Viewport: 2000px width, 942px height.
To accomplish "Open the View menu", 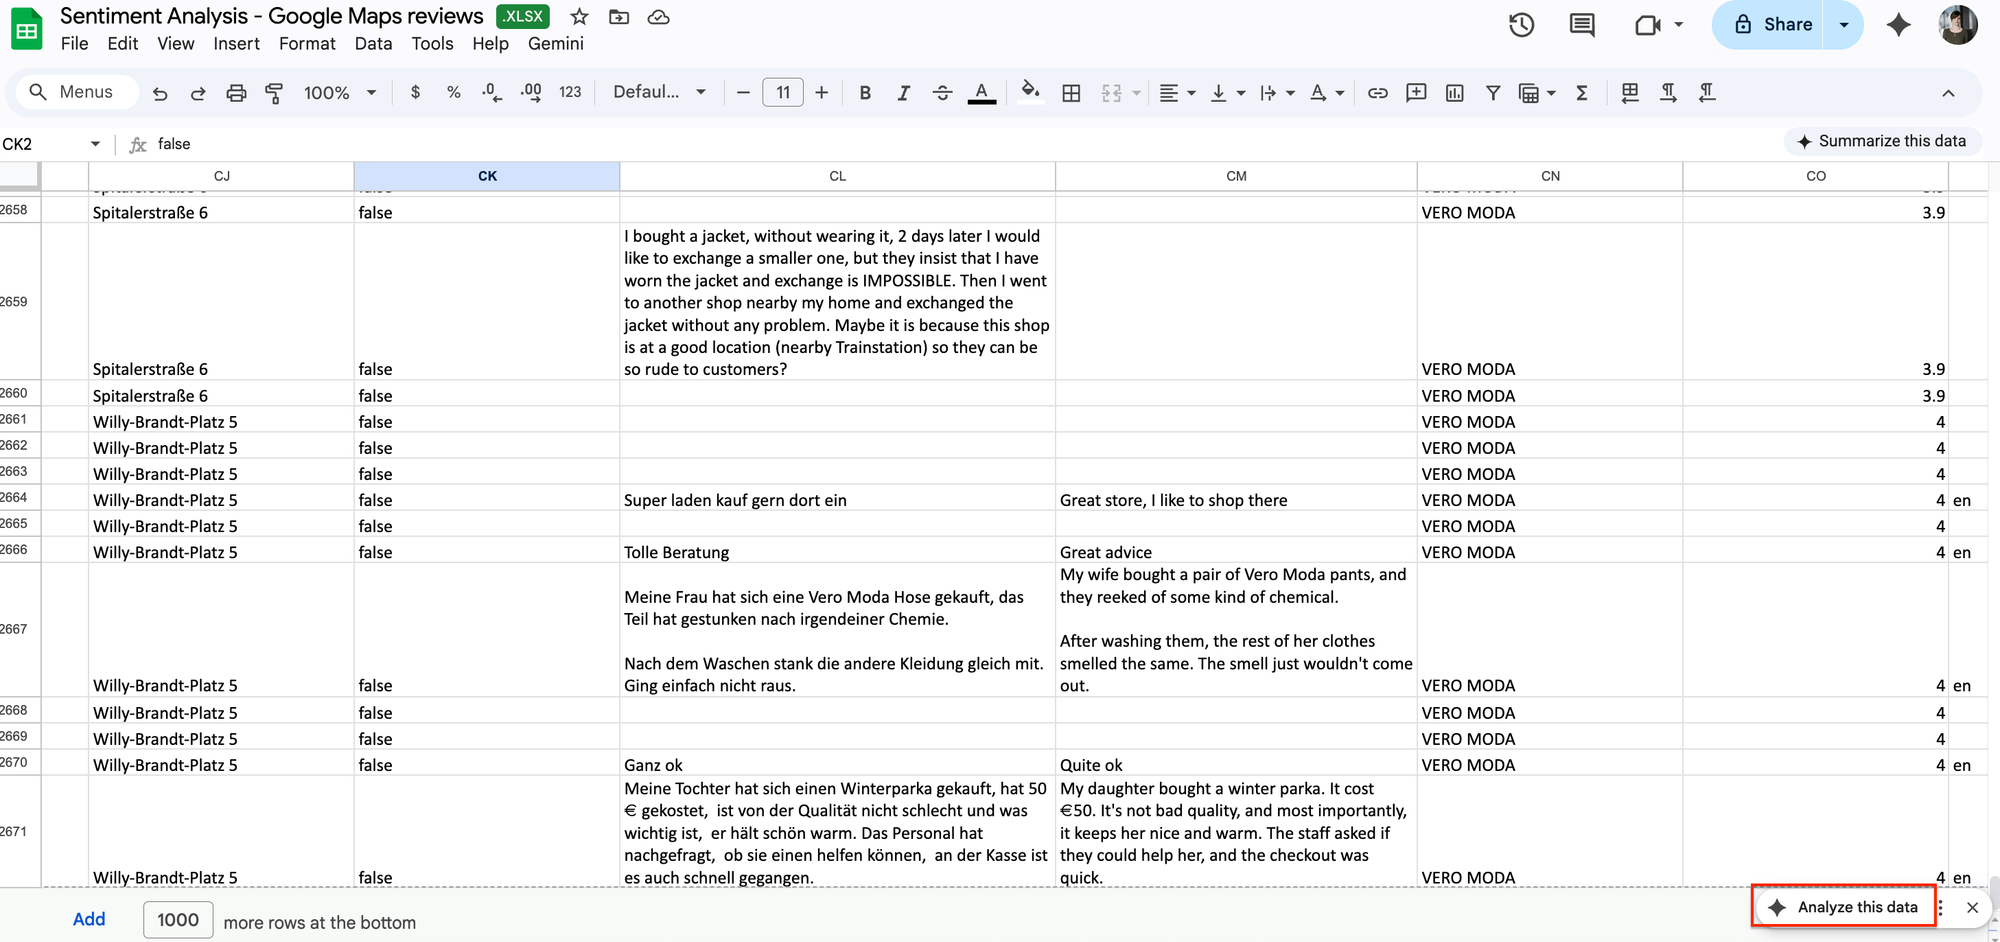I will (x=176, y=44).
